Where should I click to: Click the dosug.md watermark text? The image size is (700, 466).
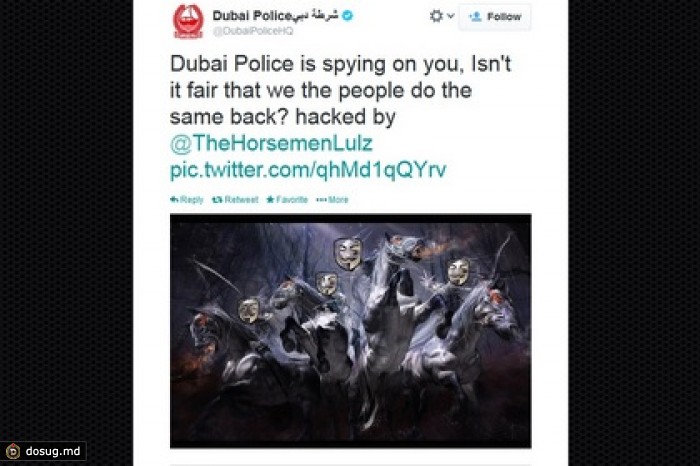[x=53, y=451]
